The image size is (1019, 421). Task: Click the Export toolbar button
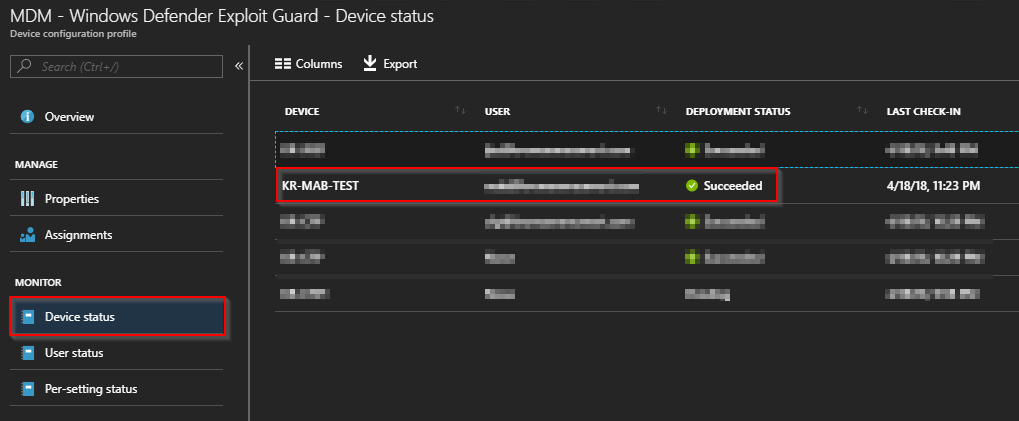point(391,64)
